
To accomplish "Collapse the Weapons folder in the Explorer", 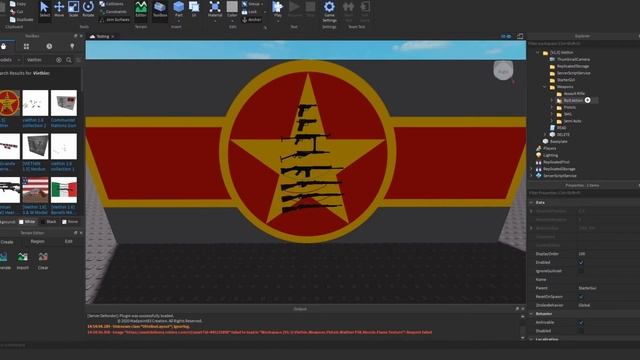I will point(545,87).
